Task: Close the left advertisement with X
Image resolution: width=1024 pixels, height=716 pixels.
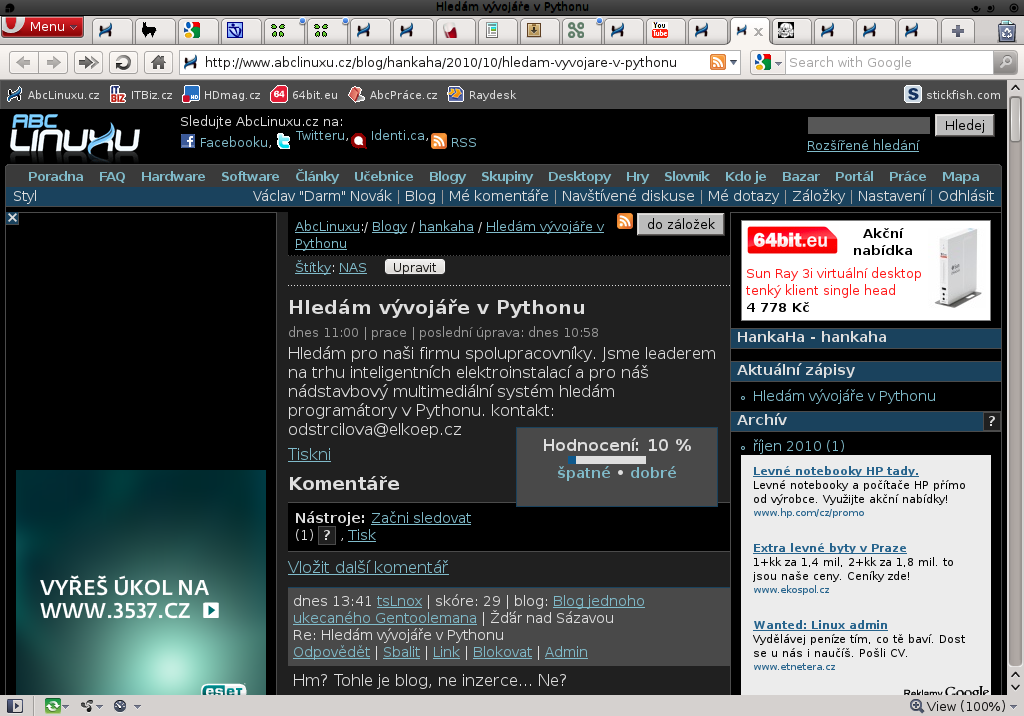Action: point(13,217)
